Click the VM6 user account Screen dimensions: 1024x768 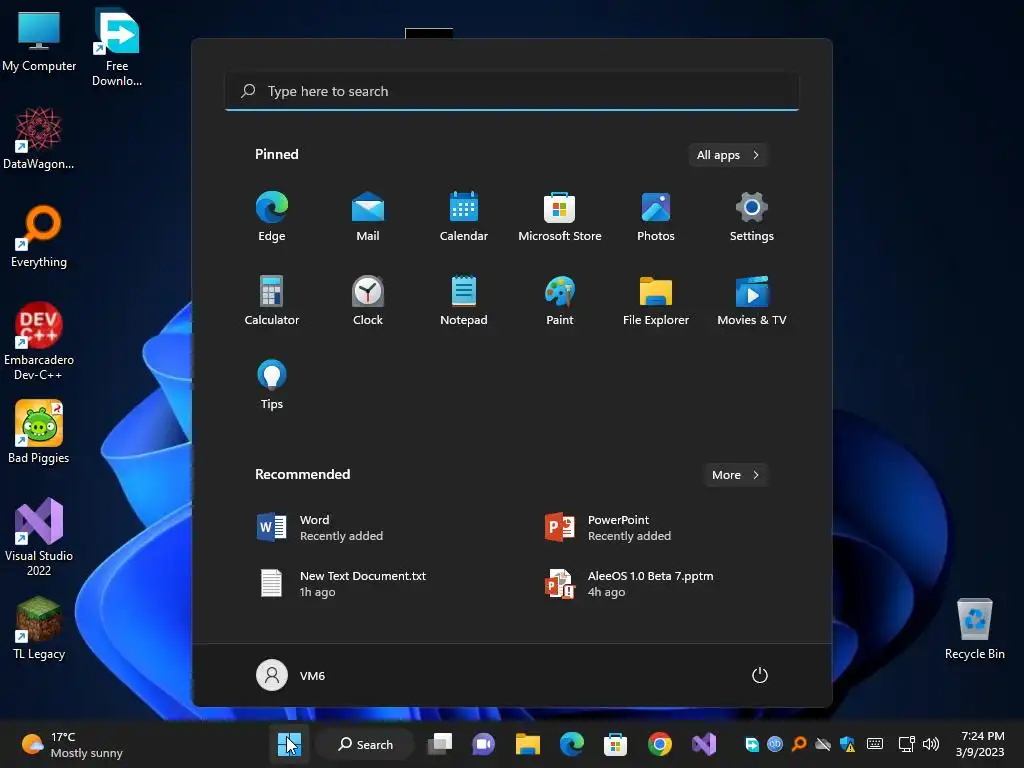click(x=291, y=675)
